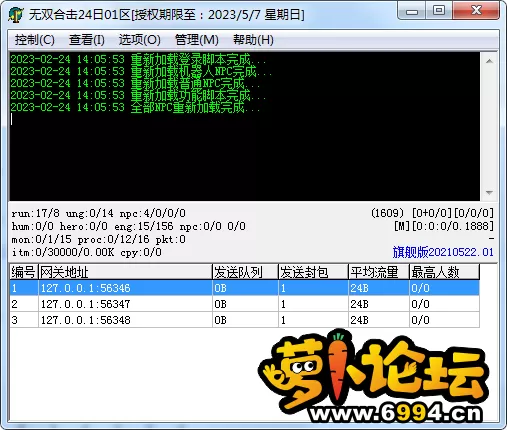Open the 选项(O) menu
Image resolution: width=507 pixels, height=430 pixels.
(140, 40)
